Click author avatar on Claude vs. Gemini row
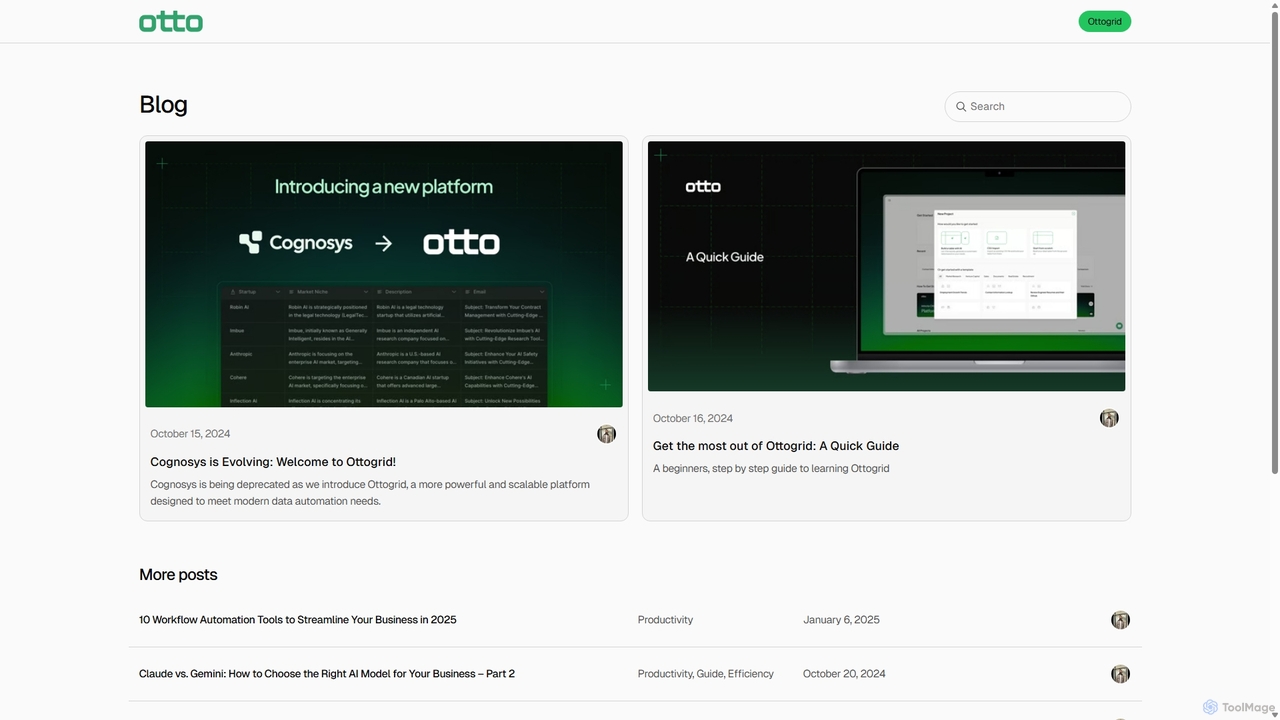1280x720 pixels. [1120, 674]
